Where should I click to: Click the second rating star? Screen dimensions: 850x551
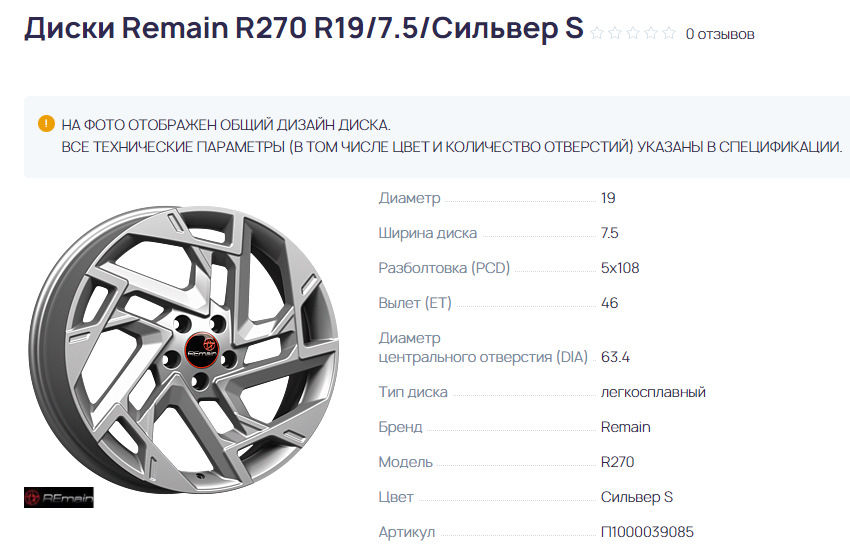pos(616,34)
